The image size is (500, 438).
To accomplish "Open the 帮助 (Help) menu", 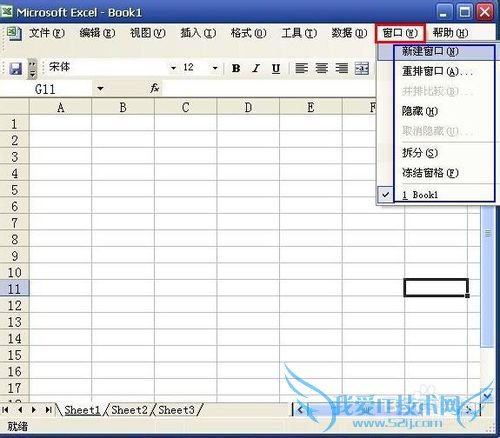I will tap(450, 33).
